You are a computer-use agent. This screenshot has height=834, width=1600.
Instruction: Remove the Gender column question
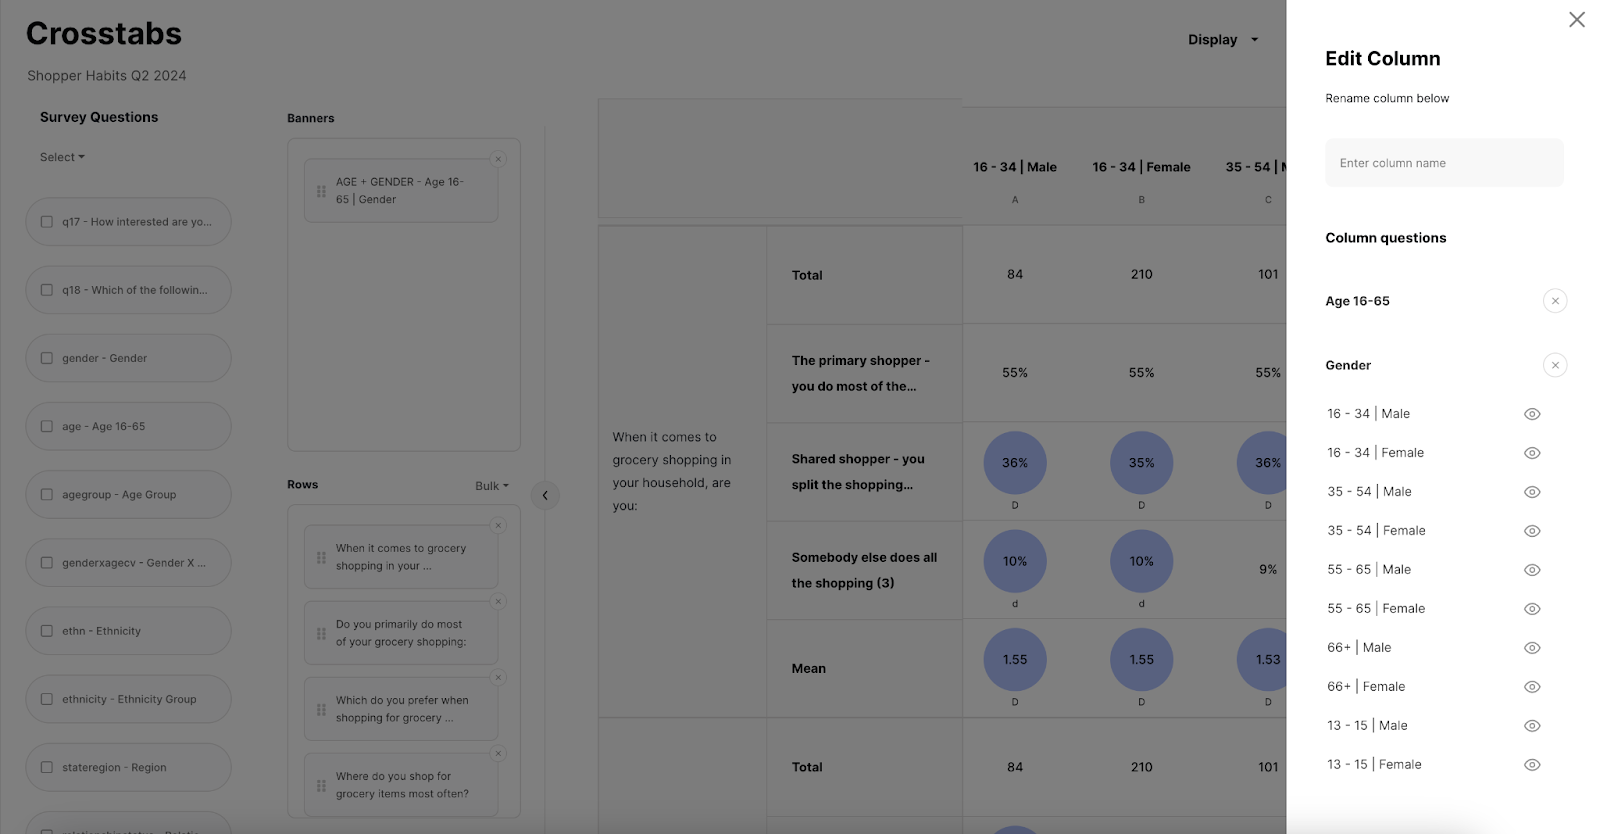1554,365
